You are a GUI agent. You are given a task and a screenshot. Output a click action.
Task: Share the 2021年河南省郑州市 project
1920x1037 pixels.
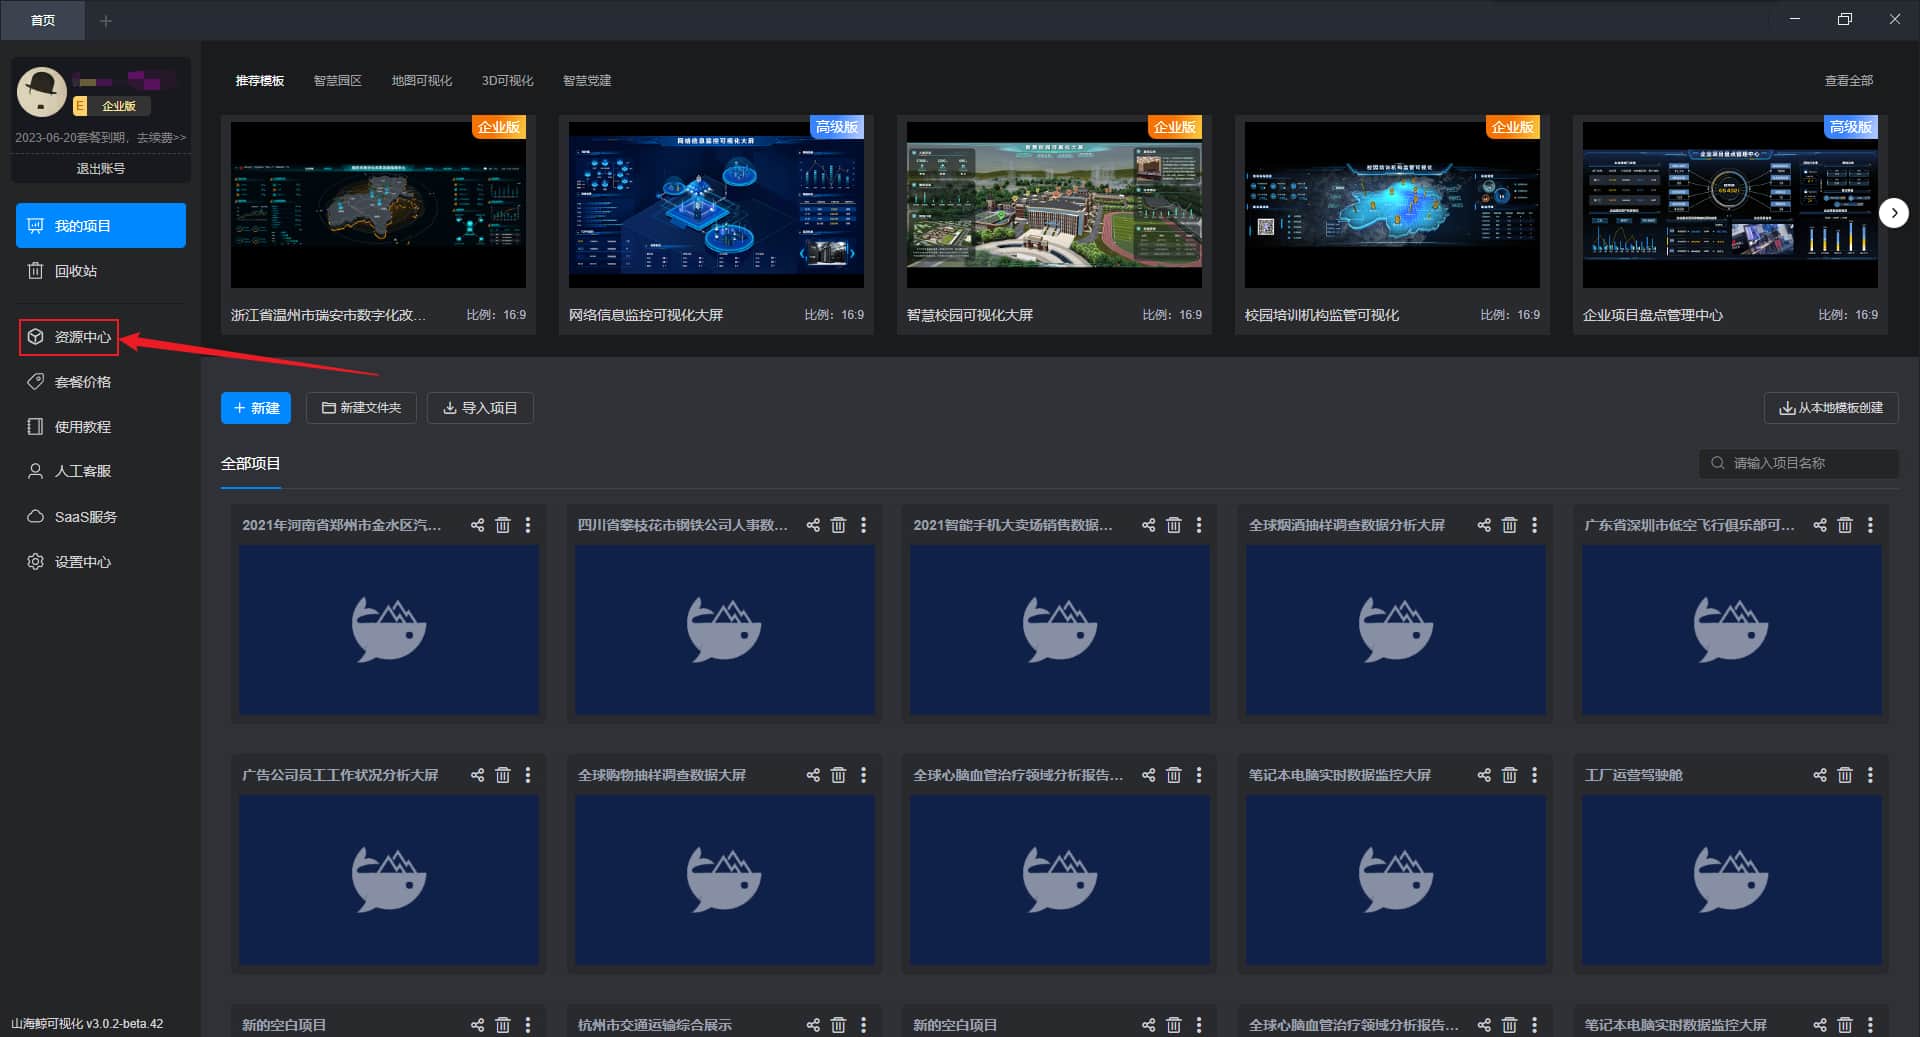point(477,525)
